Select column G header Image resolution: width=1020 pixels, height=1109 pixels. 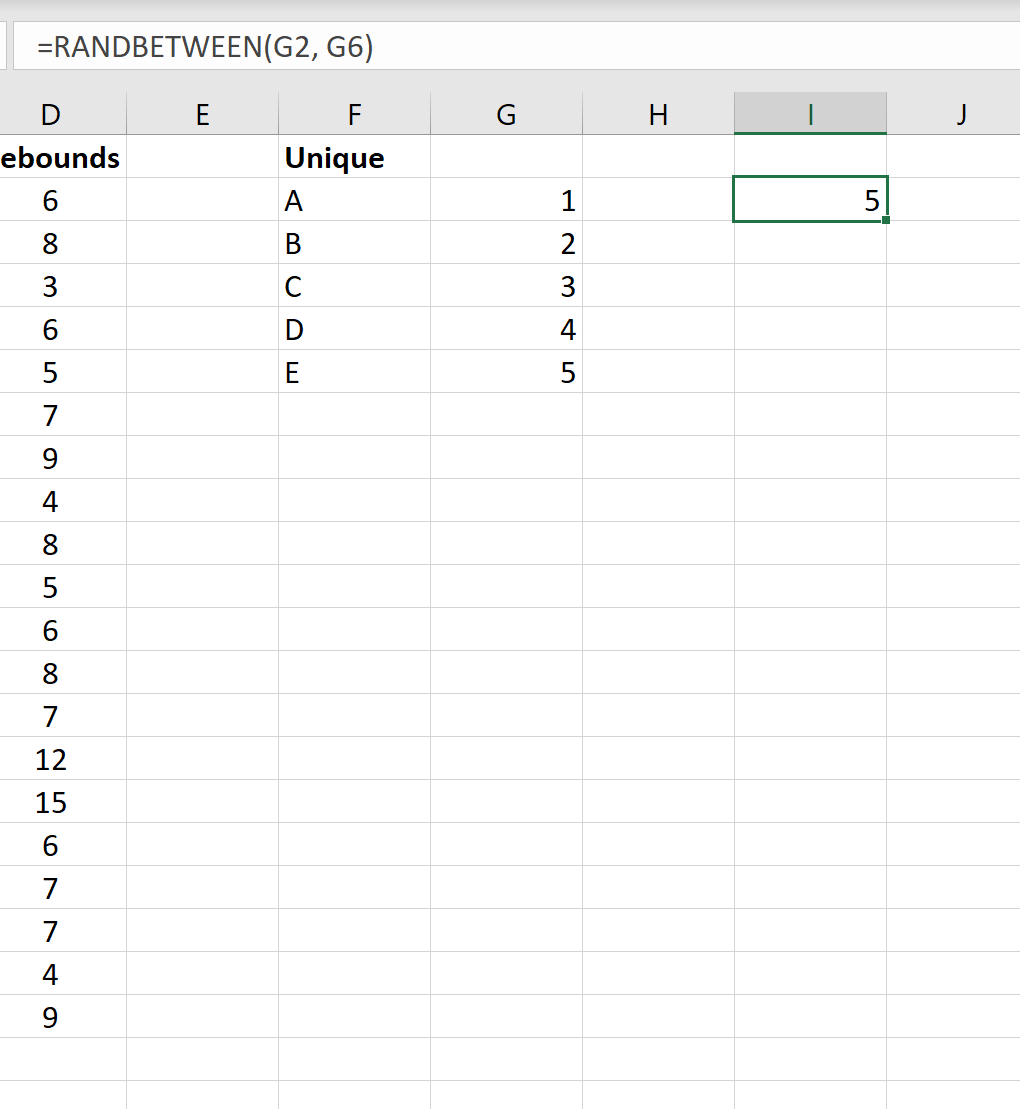tap(506, 114)
